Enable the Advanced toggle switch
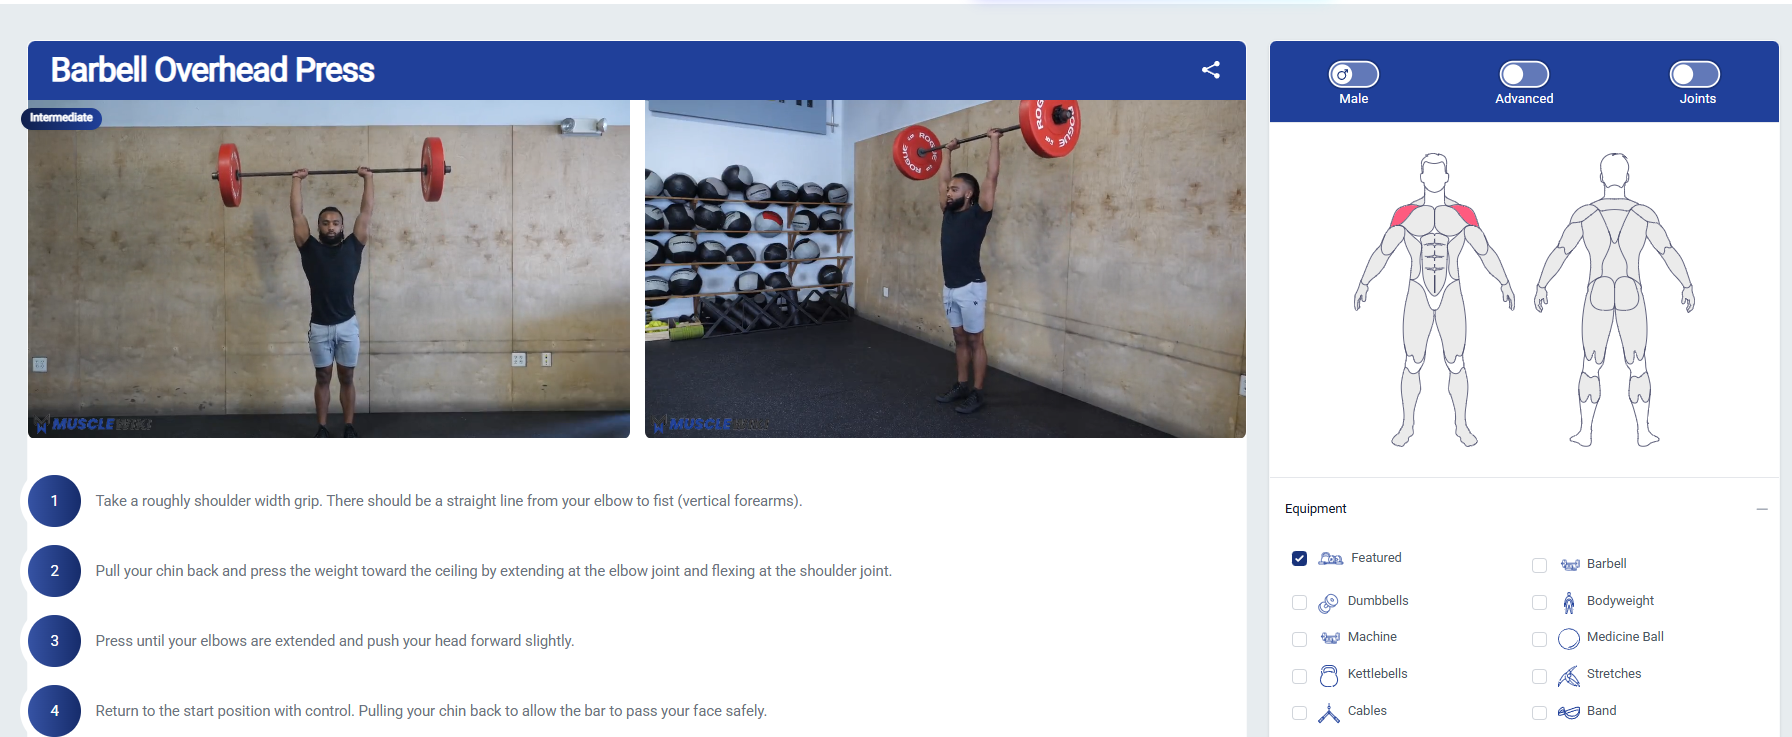The width and height of the screenshot is (1792, 737). coord(1524,74)
